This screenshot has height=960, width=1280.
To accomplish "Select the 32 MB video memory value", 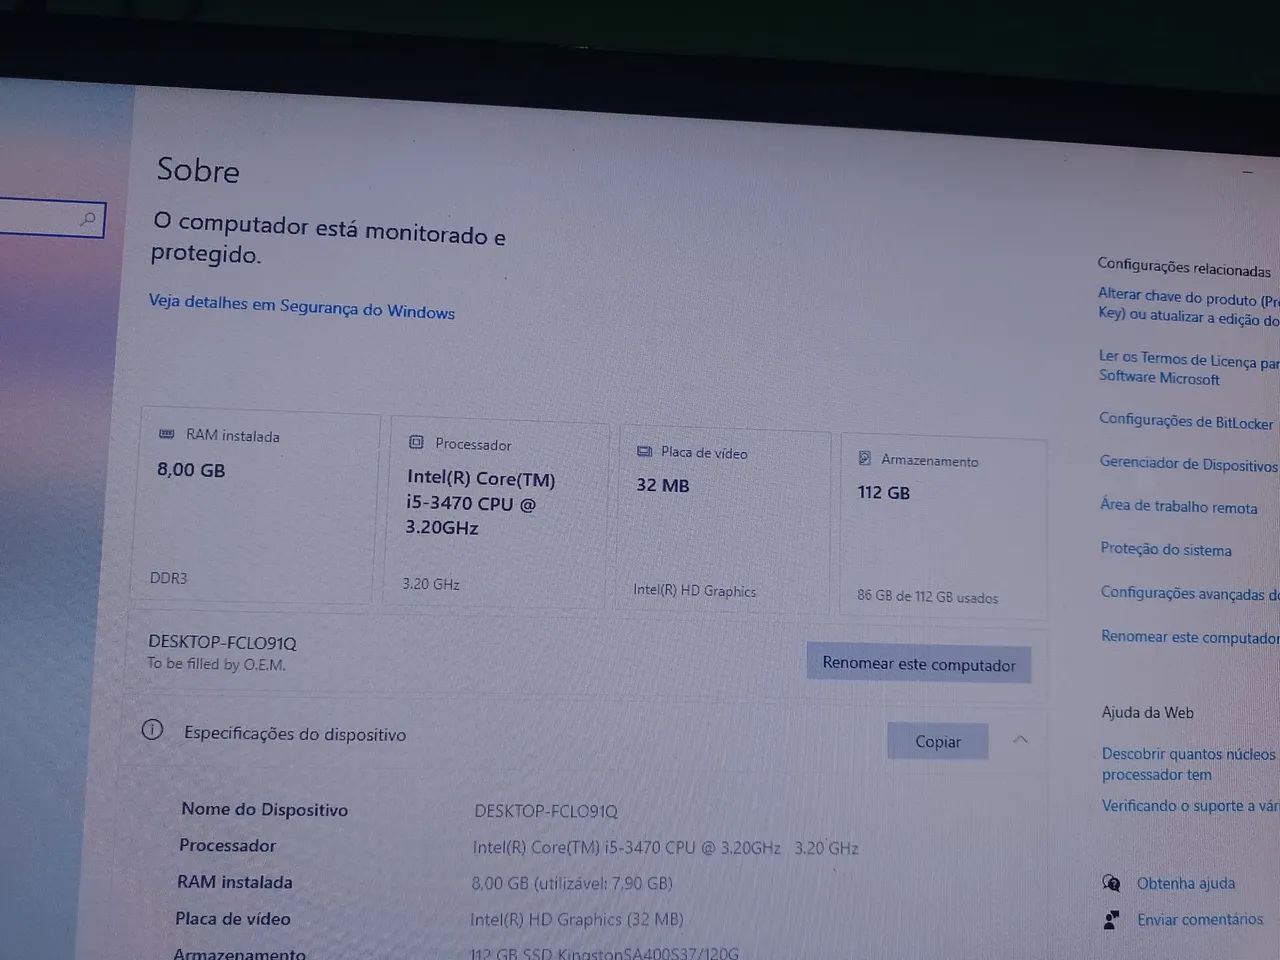I will [663, 485].
